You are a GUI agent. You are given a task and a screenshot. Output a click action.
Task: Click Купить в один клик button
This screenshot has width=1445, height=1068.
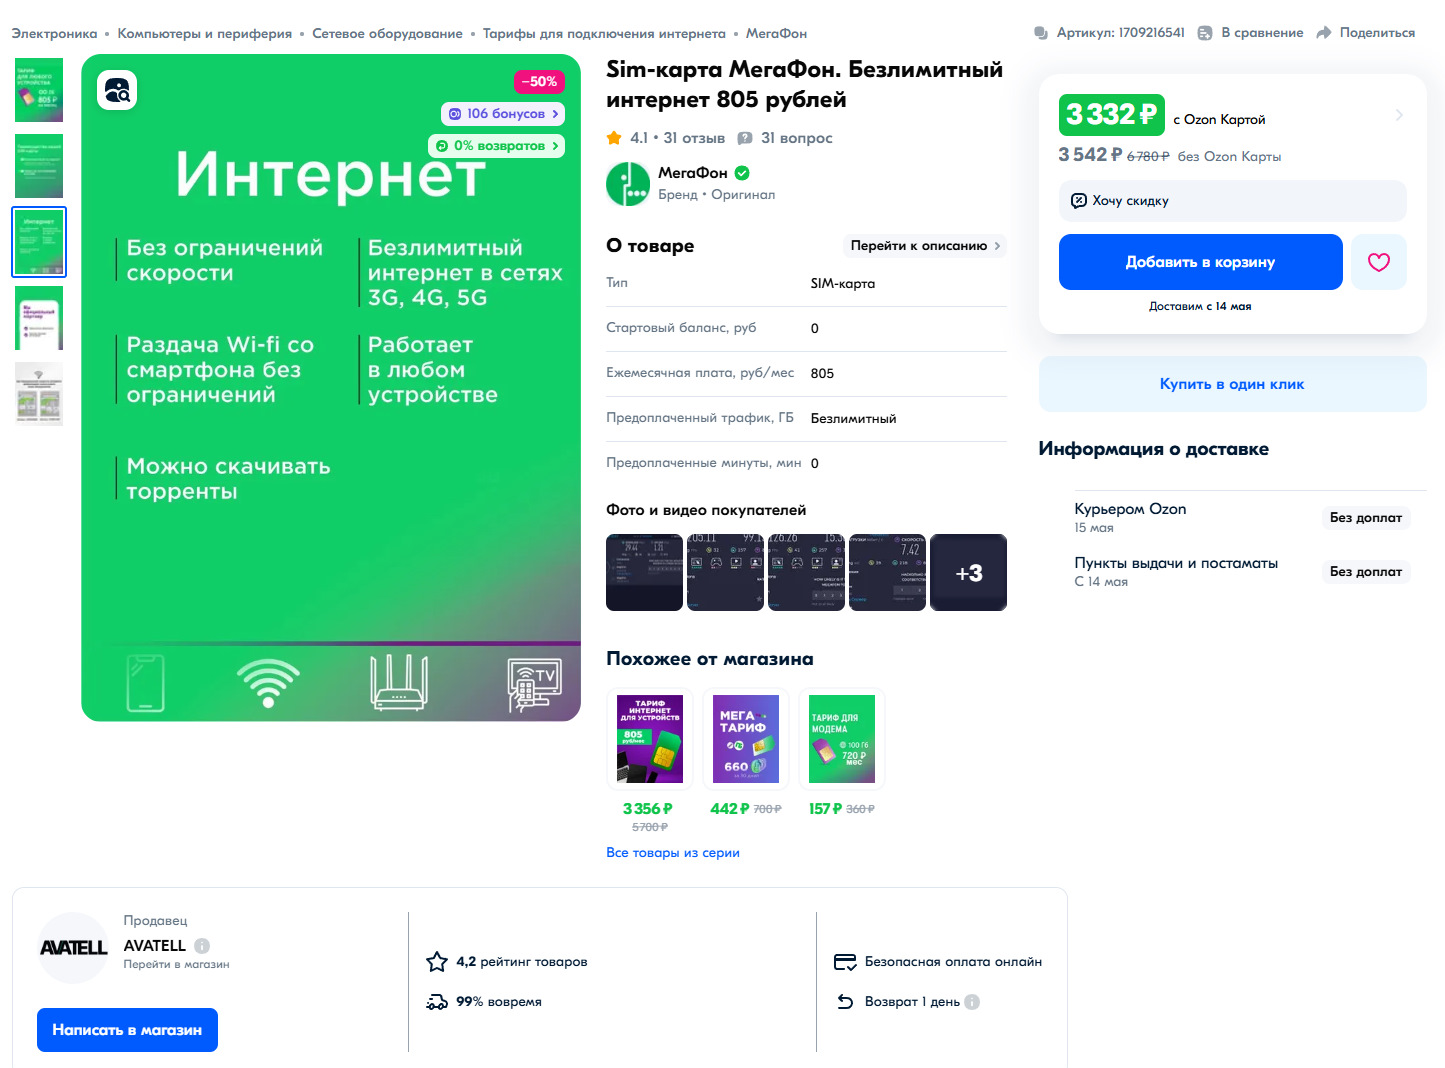point(1232,384)
